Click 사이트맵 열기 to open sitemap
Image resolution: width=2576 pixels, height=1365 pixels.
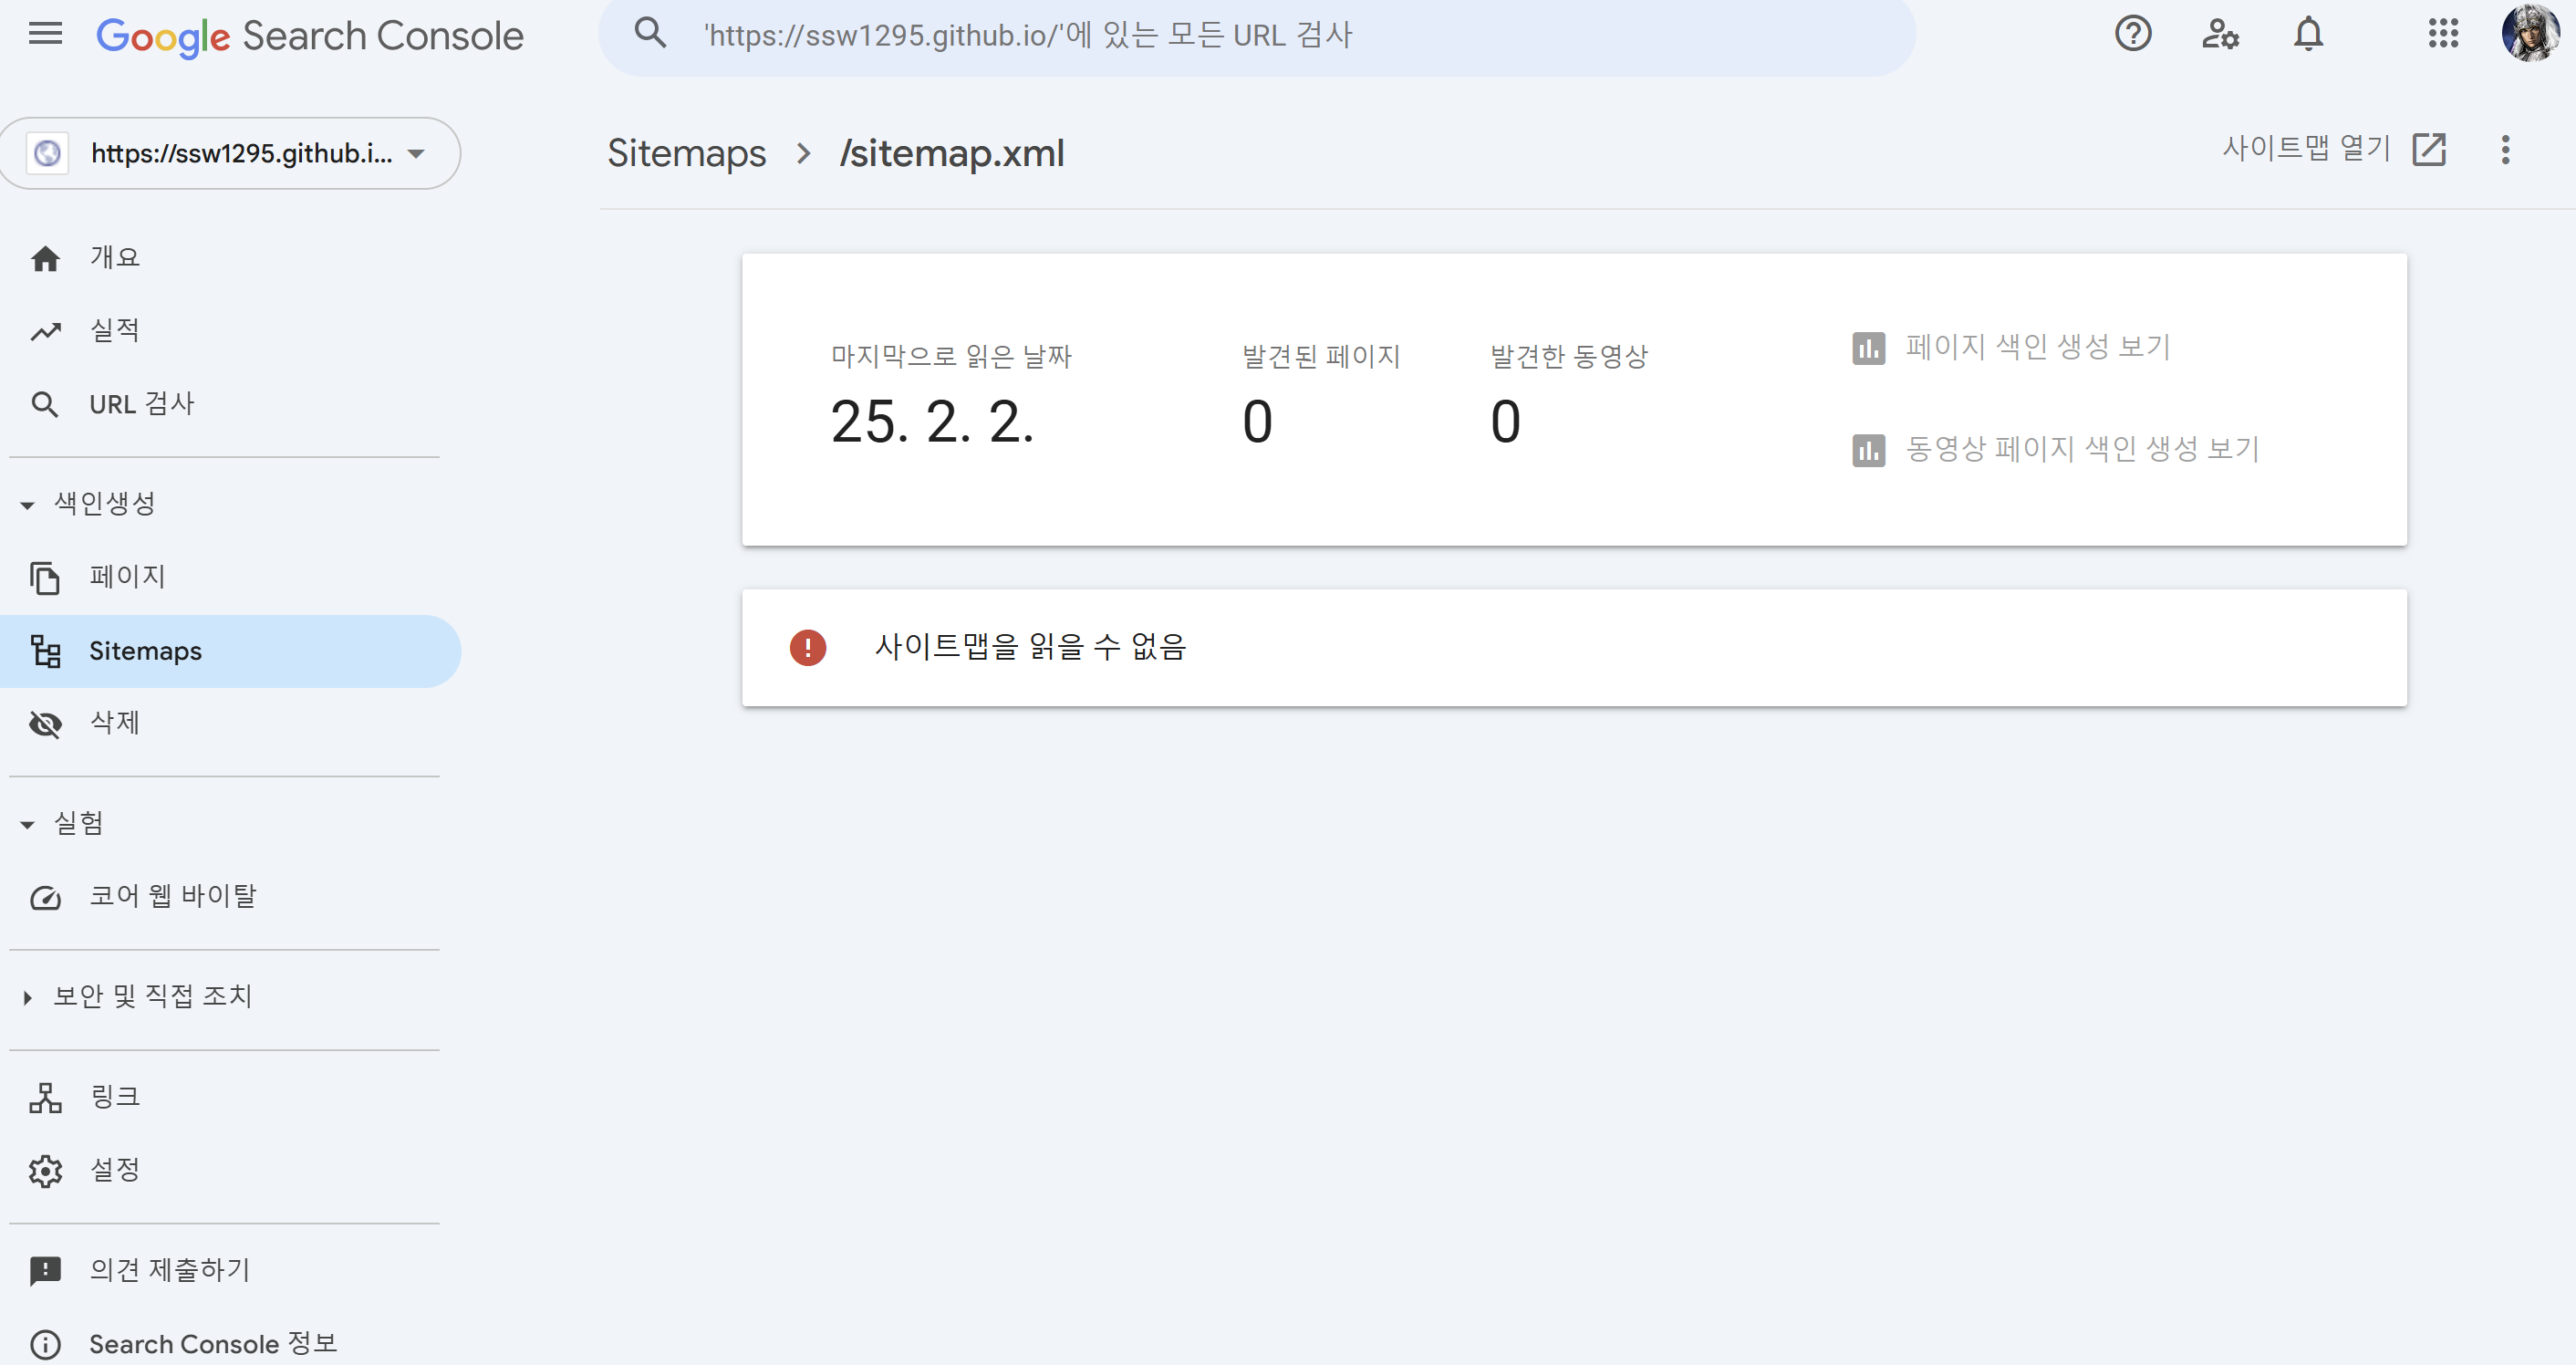pyautogui.click(x=2305, y=149)
